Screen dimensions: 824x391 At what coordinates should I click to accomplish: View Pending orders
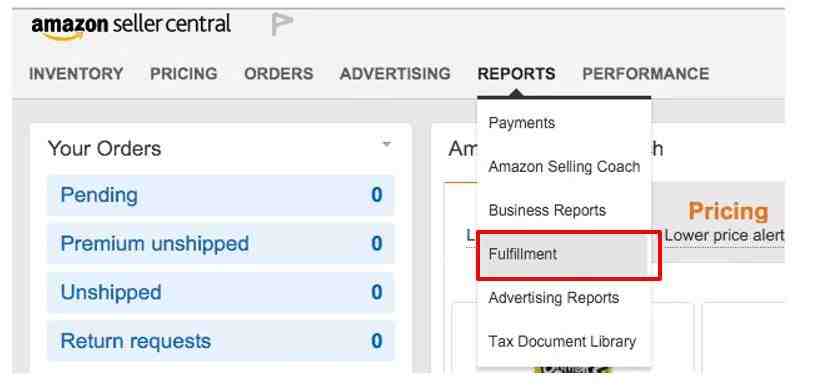point(220,195)
